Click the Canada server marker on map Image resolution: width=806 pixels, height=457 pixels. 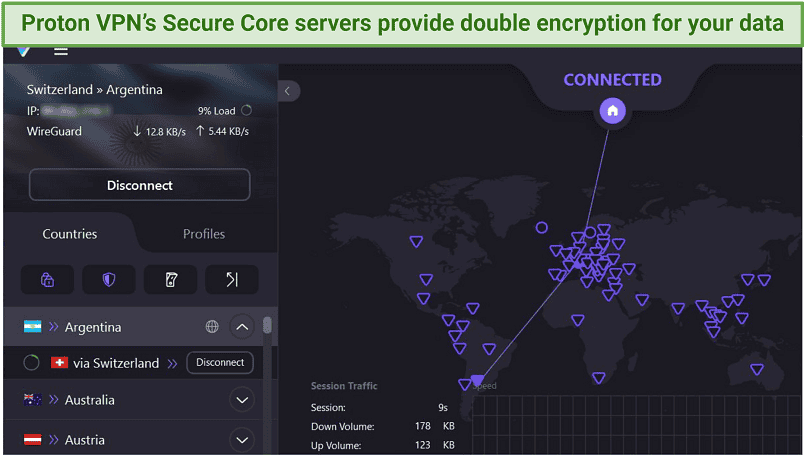coord(416,241)
